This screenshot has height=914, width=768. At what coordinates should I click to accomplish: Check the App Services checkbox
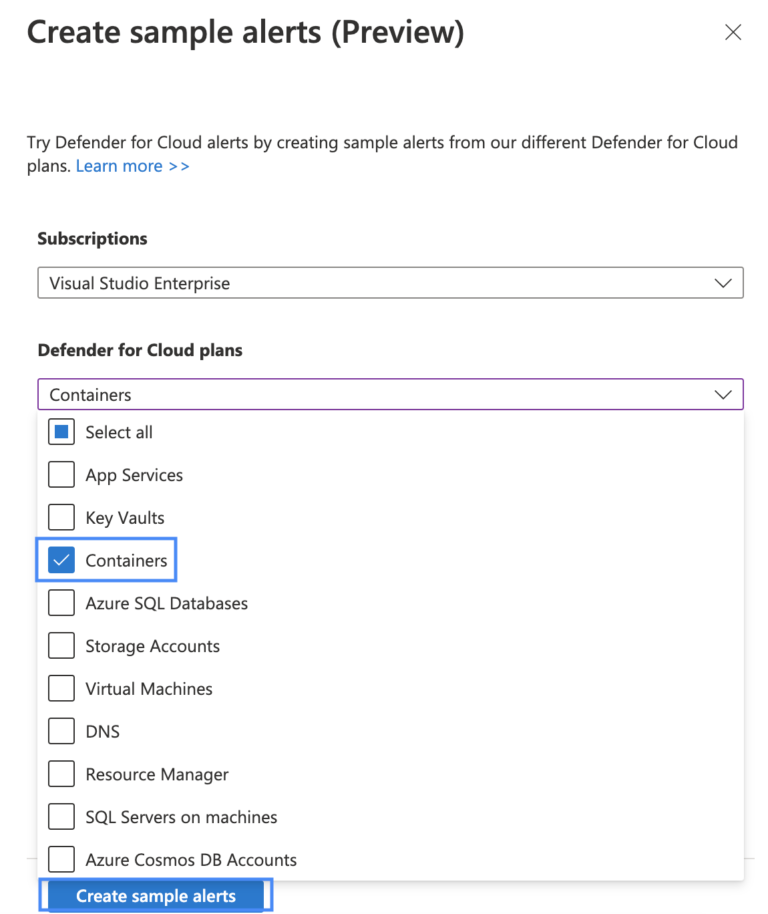click(x=61, y=474)
